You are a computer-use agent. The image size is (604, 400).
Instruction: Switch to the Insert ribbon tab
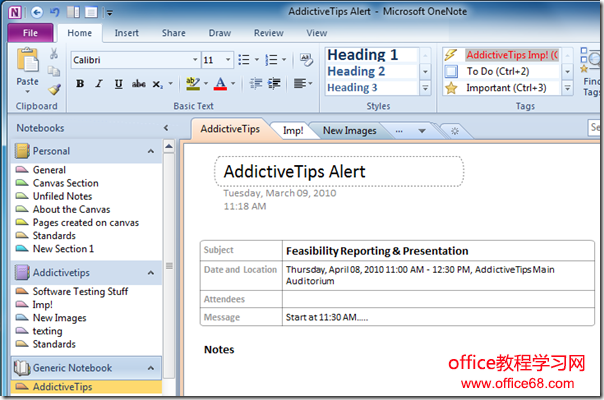pyautogui.click(x=127, y=33)
